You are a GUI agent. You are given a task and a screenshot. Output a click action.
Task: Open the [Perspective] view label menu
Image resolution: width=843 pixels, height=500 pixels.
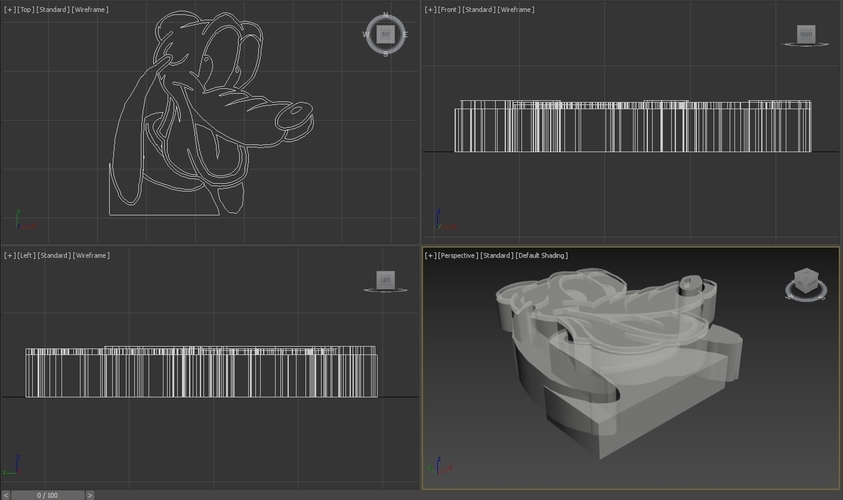[x=458, y=255]
